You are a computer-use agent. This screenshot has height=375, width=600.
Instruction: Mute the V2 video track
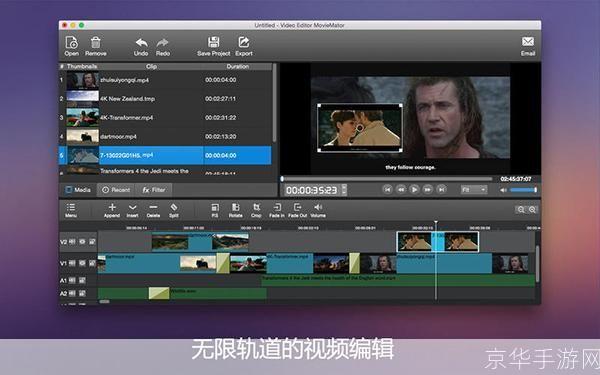pyautogui.click(x=72, y=242)
